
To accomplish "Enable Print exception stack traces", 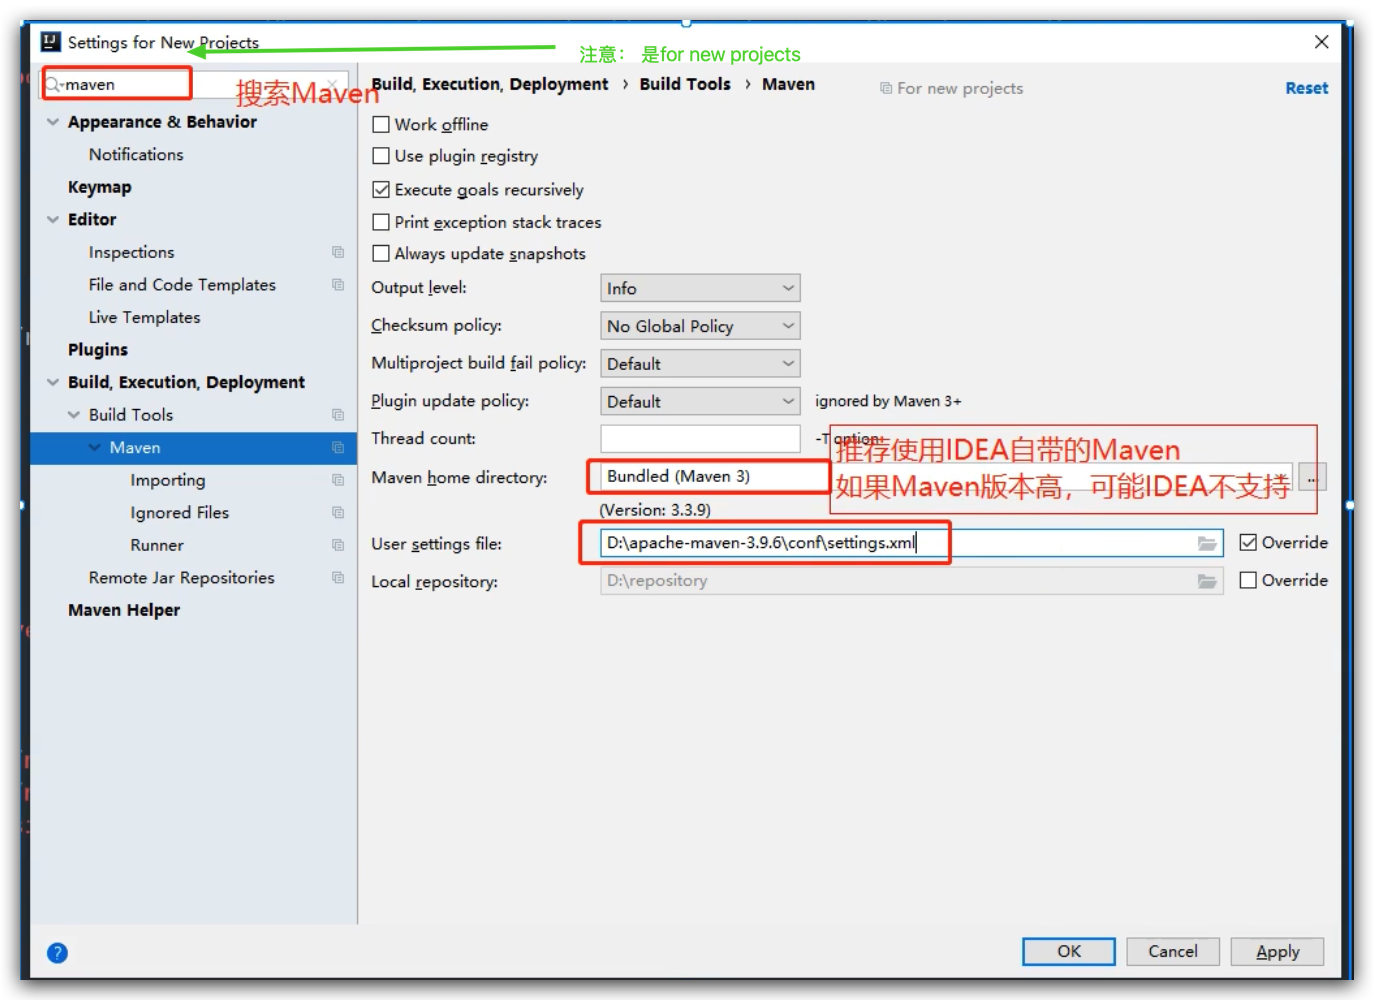I will coord(381,222).
